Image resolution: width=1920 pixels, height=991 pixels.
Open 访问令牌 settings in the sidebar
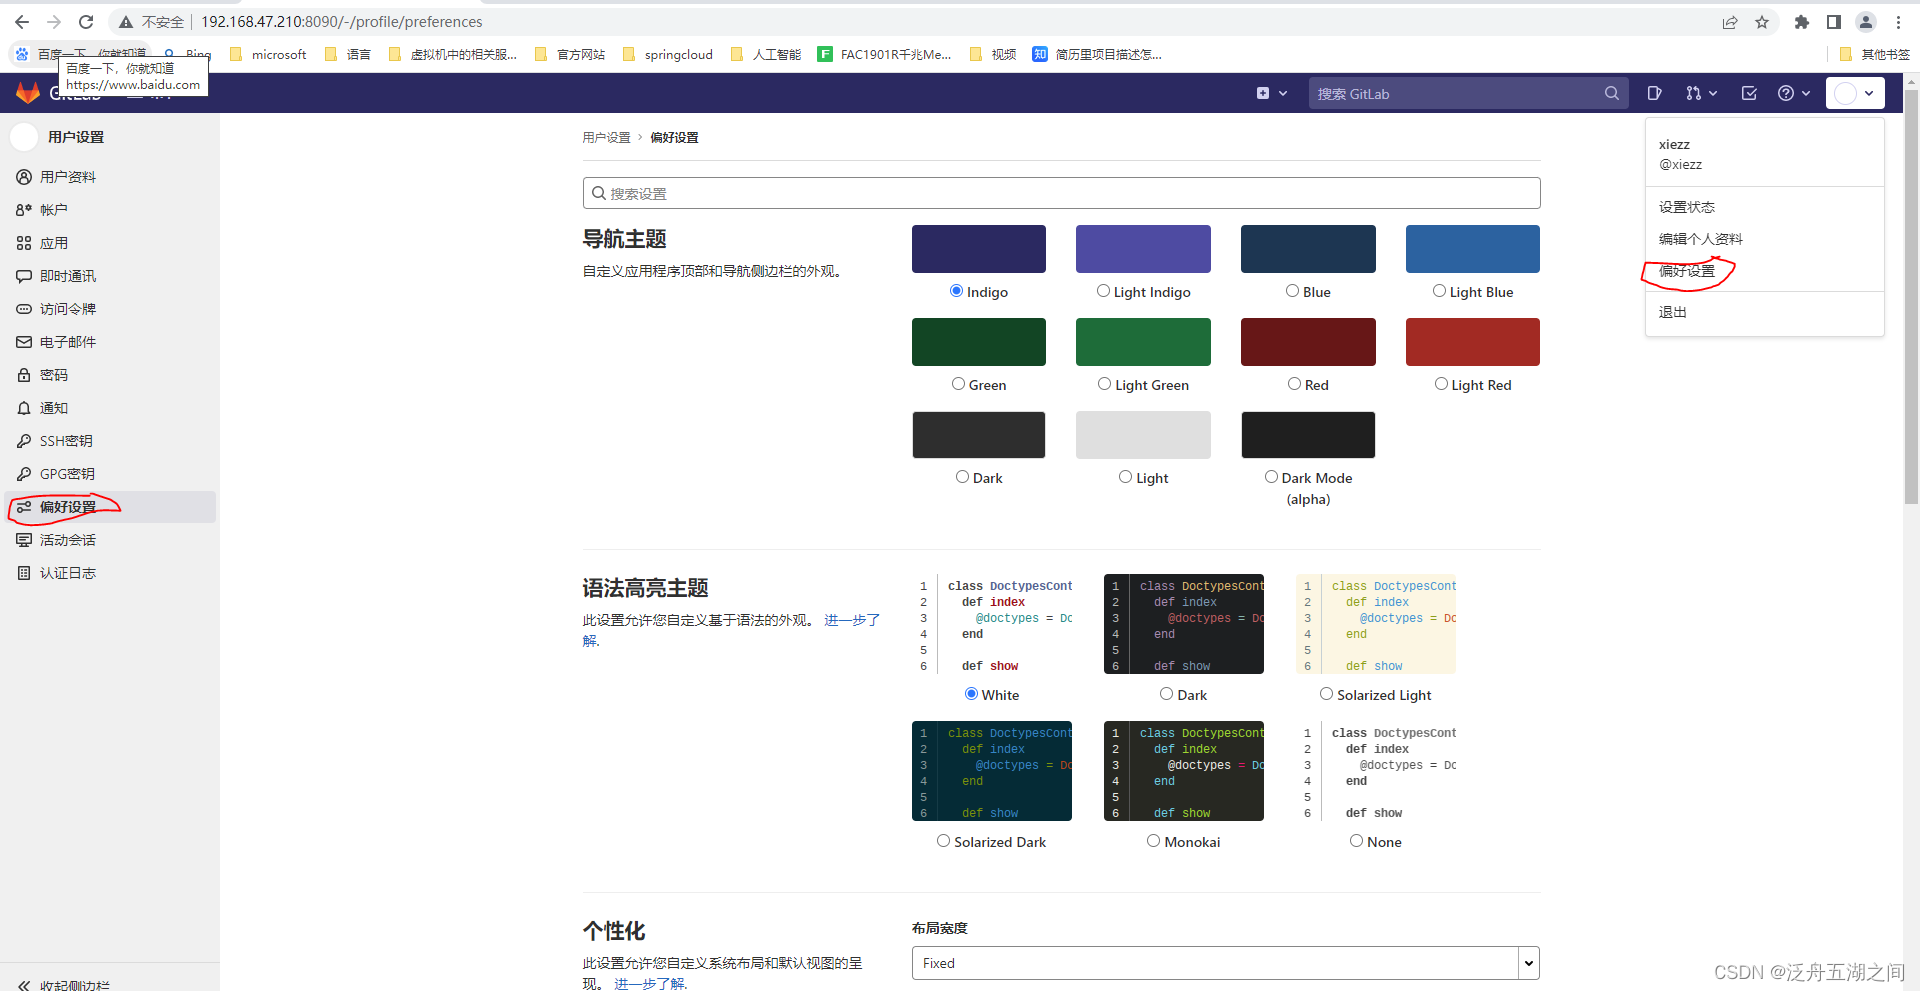click(x=68, y=308)
